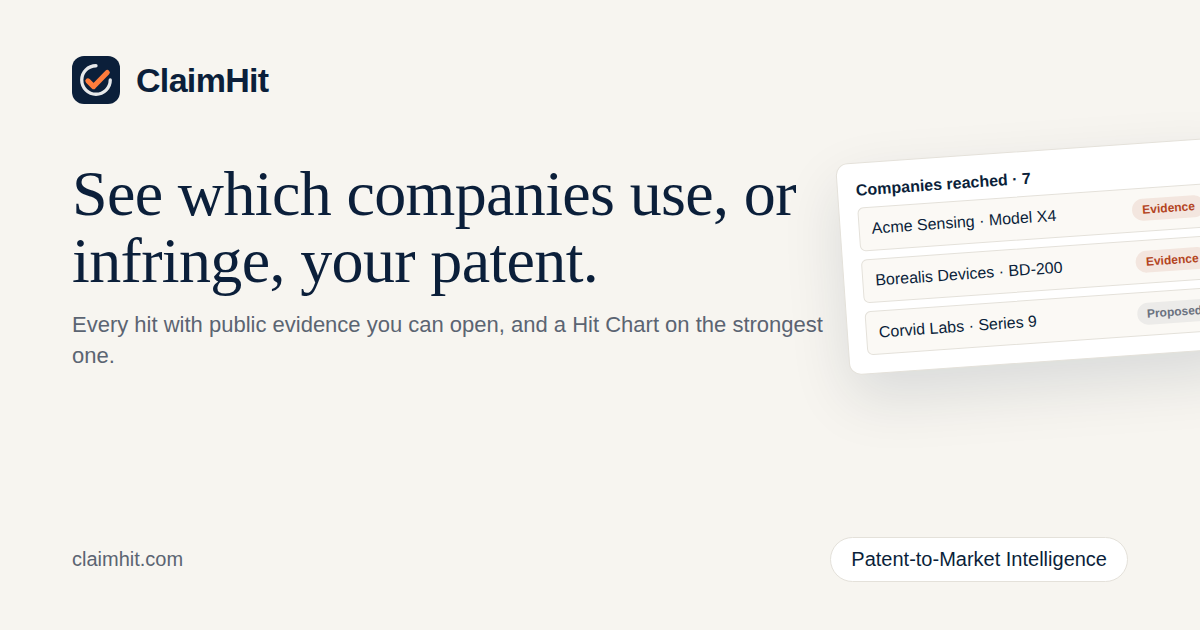Click the 'Companies reached' card header
The image size is (1200, 630).
pyautogui.click(x=943, y=183)
